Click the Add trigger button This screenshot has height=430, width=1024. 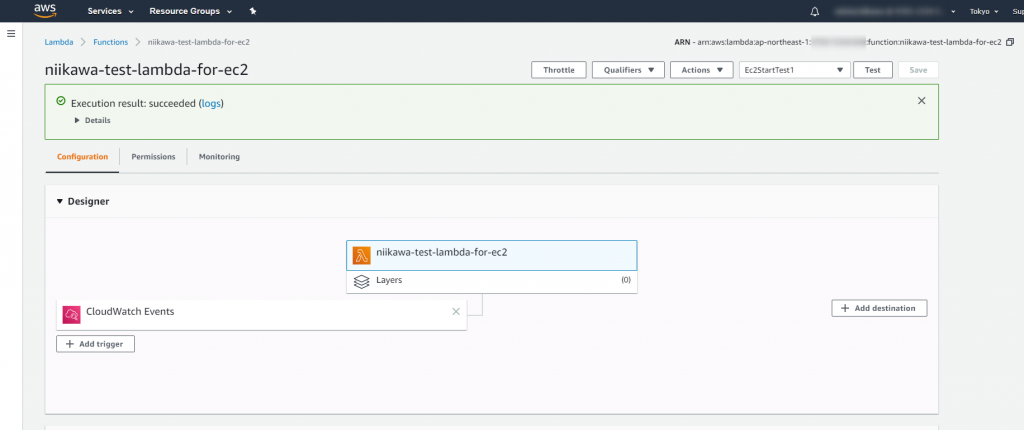95,344
